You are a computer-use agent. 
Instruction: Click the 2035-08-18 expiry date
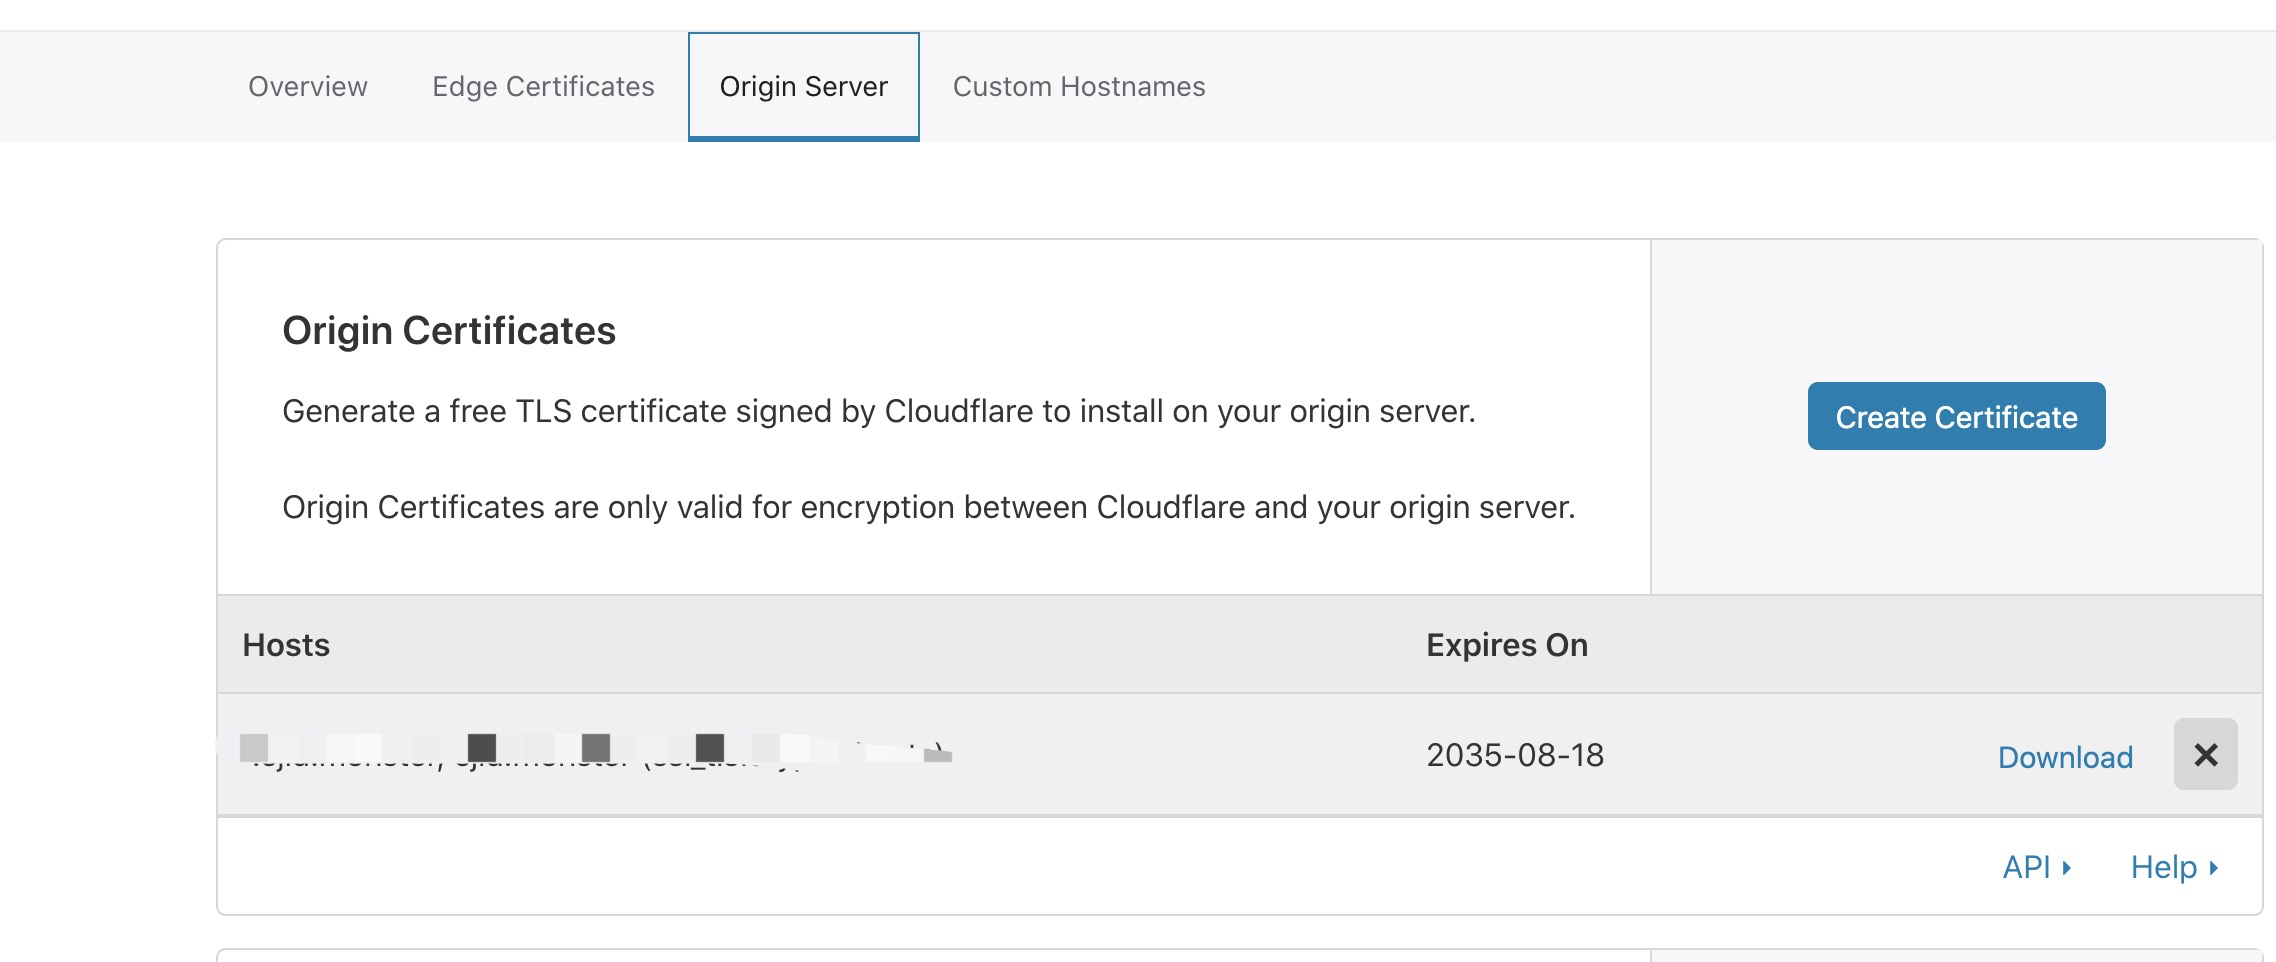coord(1515,755)
